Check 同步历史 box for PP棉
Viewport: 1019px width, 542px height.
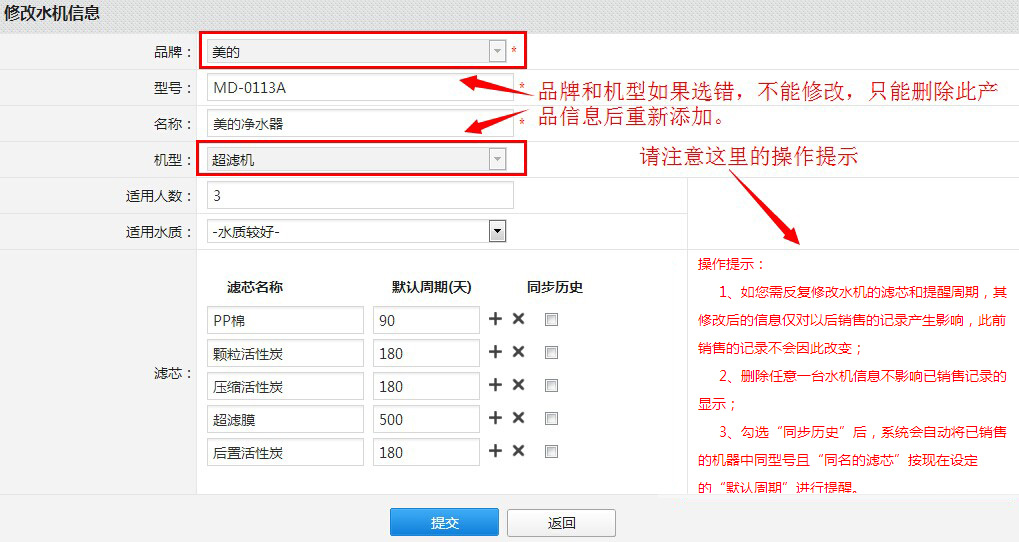(551, 320)
